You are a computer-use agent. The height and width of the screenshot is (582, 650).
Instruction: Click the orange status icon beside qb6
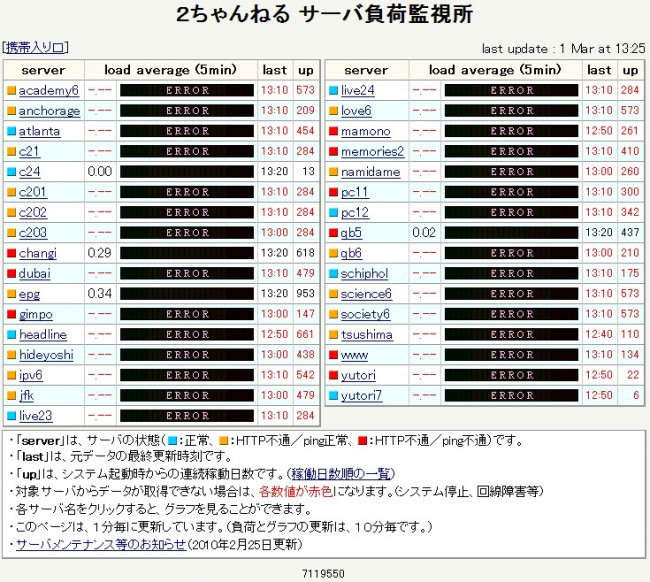click(x=333, y=253)
